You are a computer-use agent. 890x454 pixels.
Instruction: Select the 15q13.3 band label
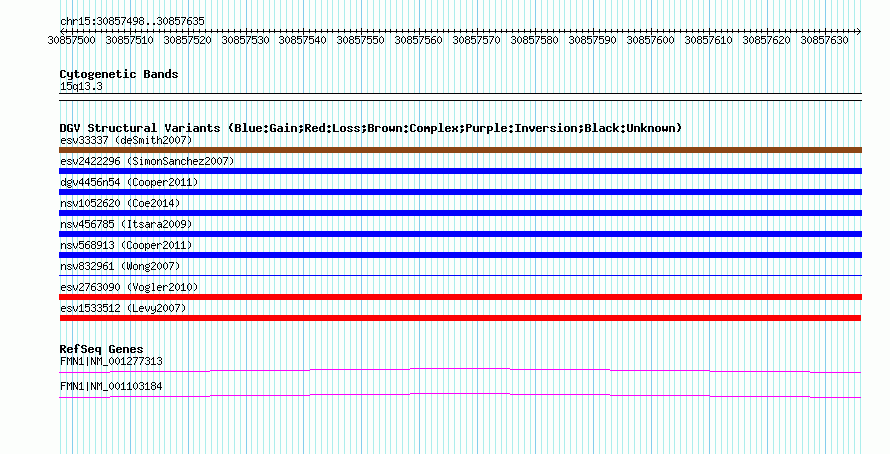81,87
